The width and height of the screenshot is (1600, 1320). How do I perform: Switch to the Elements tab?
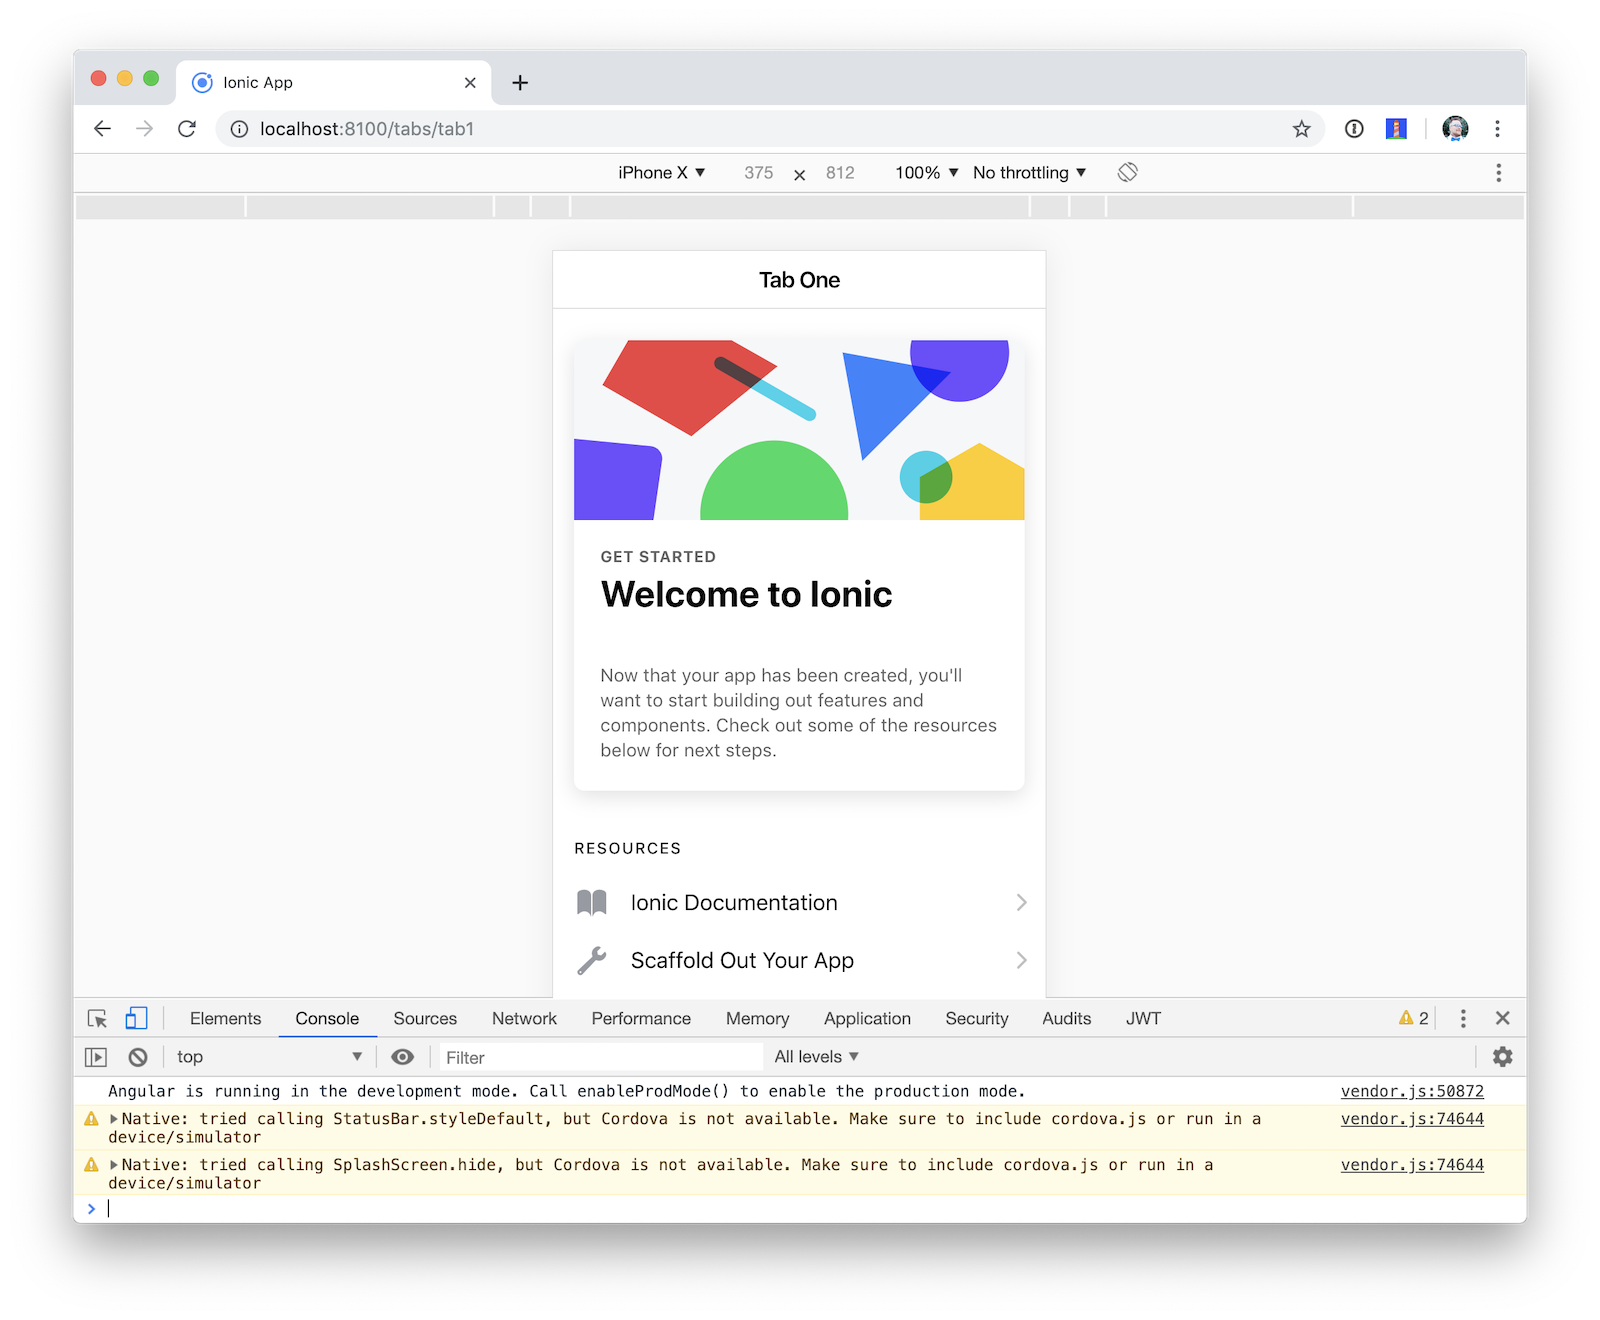click(x=225, y=1018)
